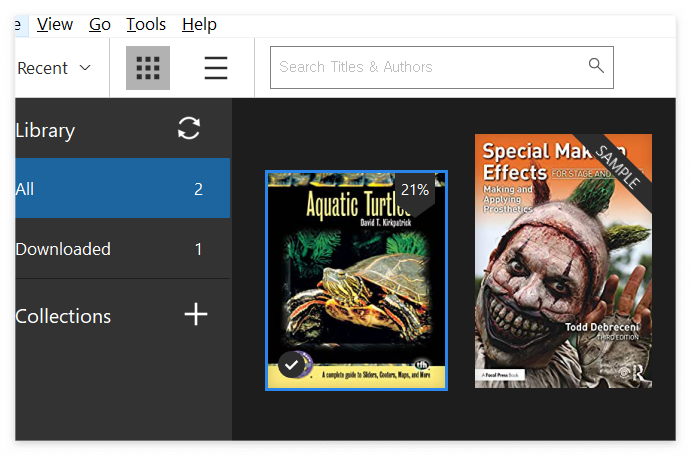Switch to grid view
Screen dimensions: 691x456
[x=148, y=68]
